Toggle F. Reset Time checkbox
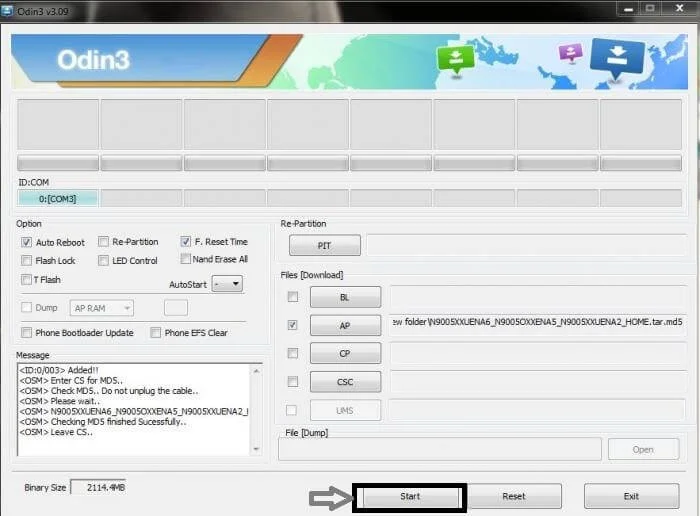This screenshot has width=700, height=516. [x=186, y=242]
